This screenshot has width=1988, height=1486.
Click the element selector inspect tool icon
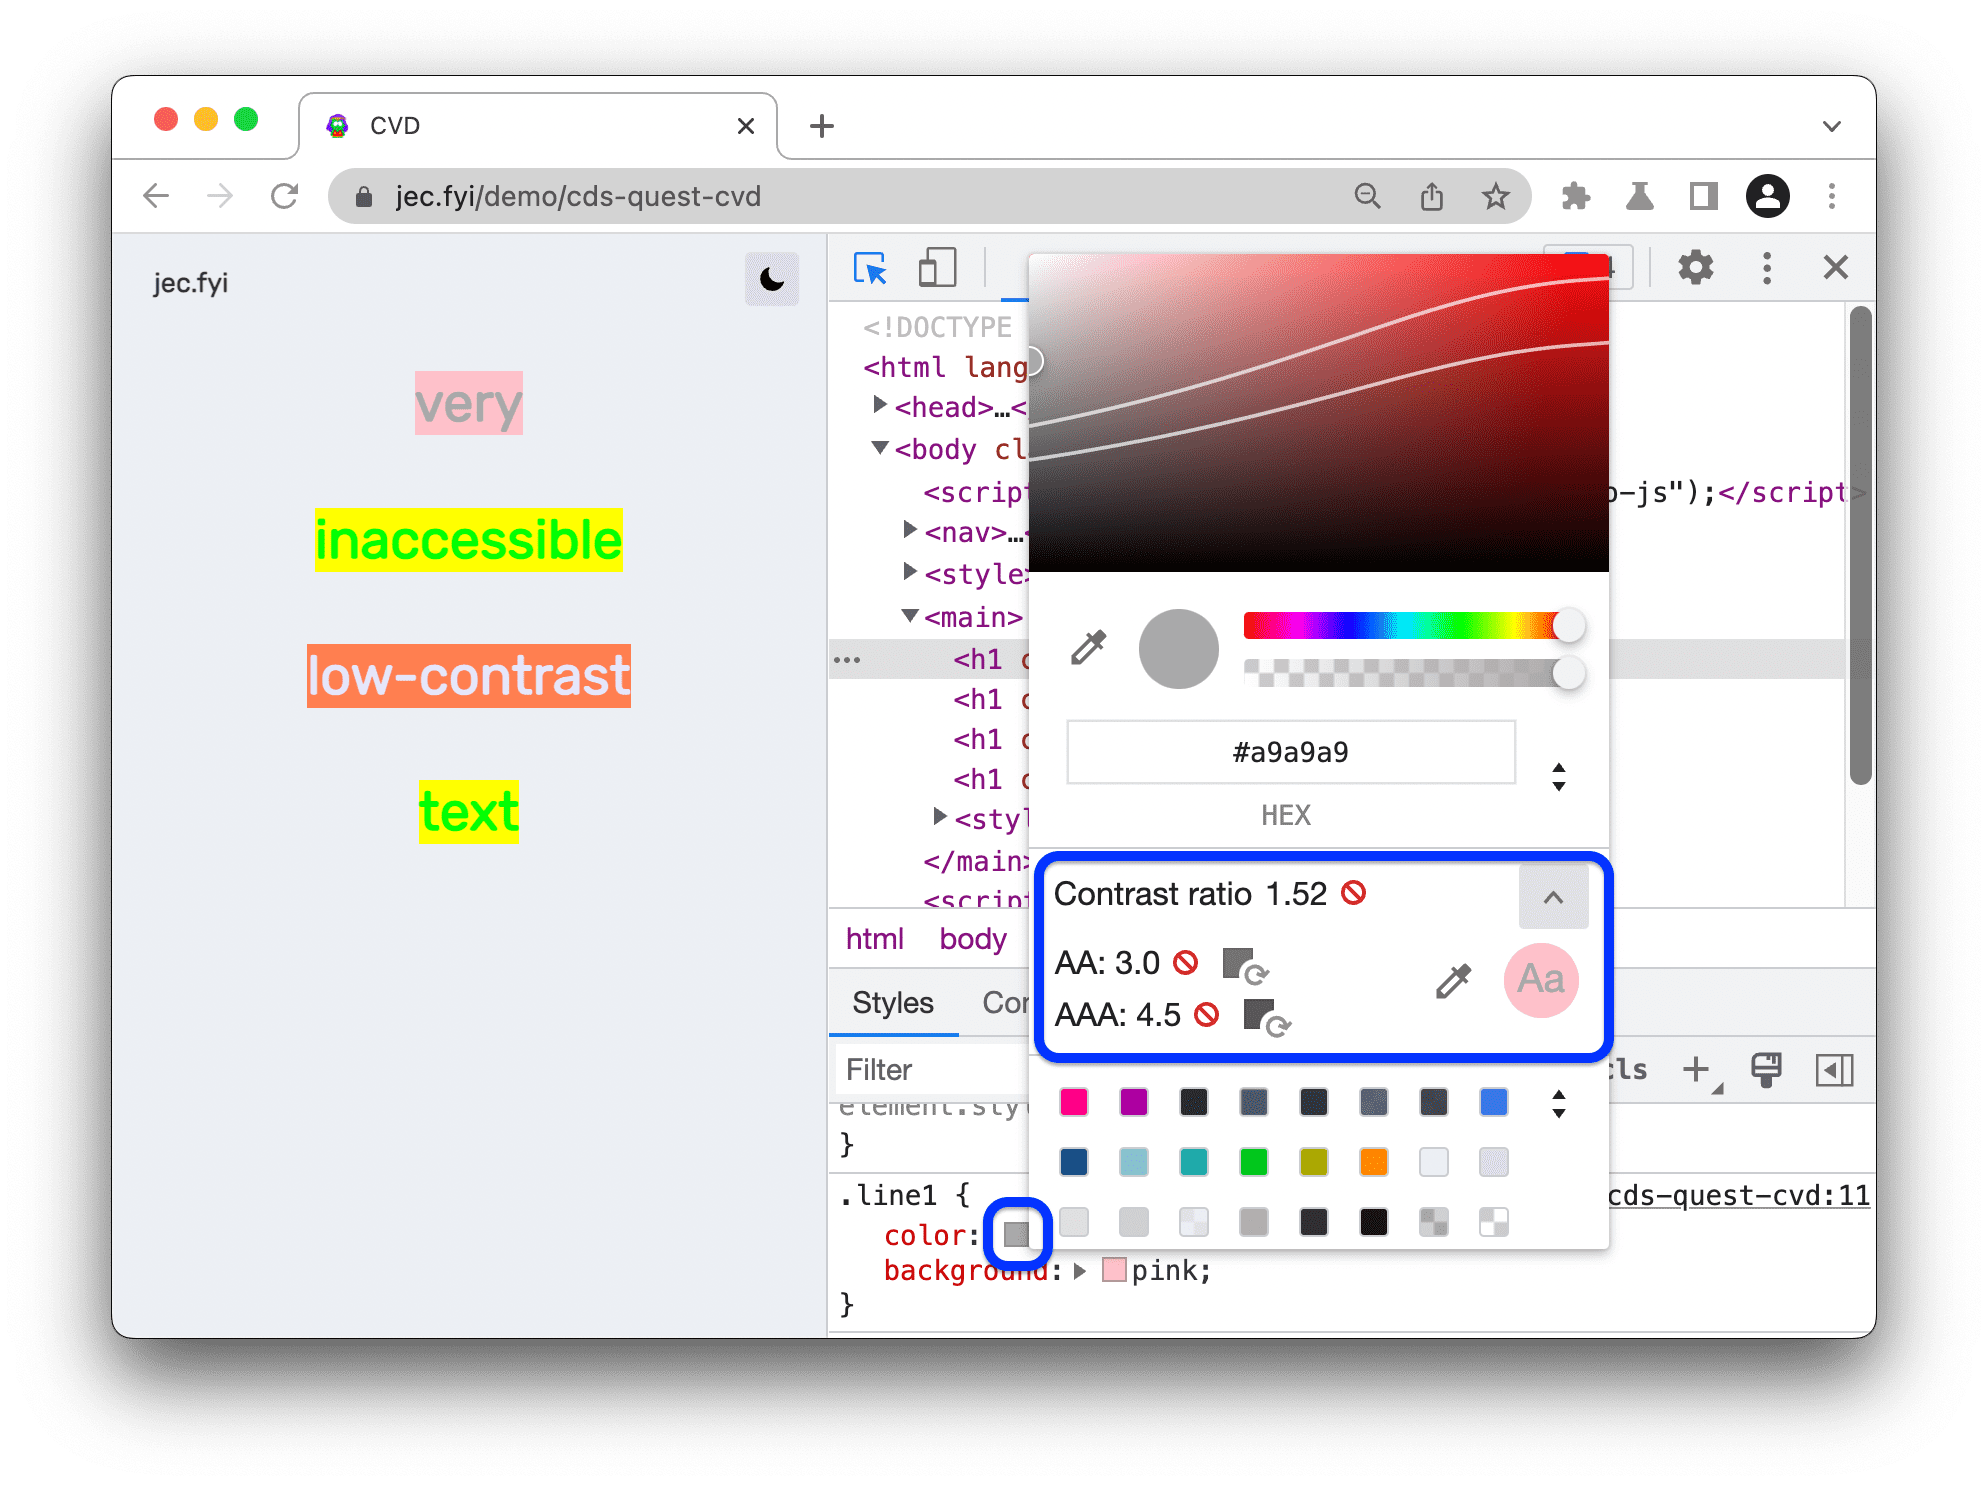point(869,268)
